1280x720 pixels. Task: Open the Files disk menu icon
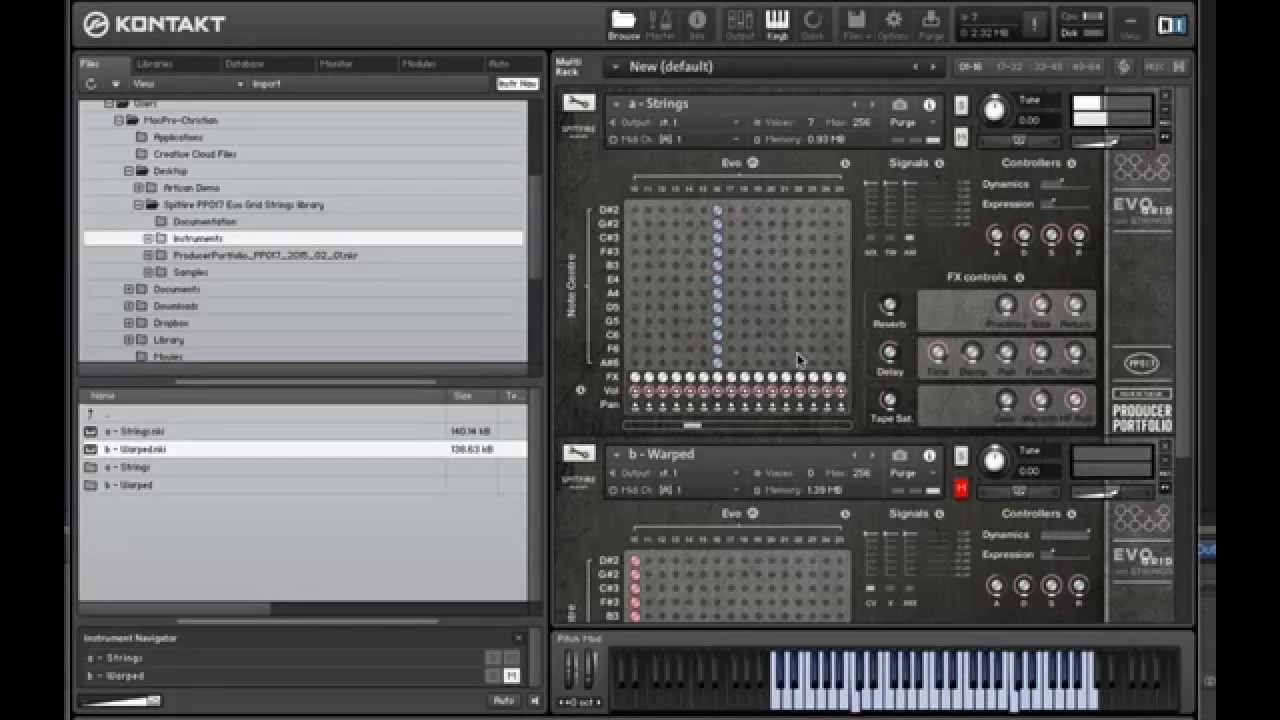(856, 24)
